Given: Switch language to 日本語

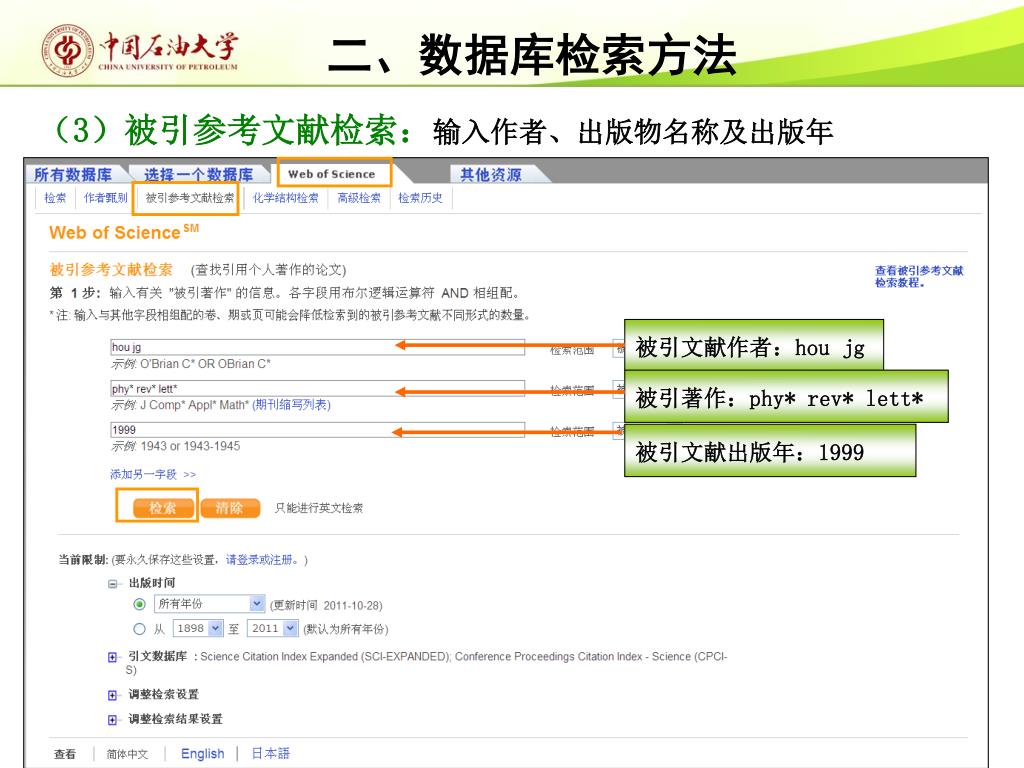Looking at the screenshot, I should tap(270, 754).
